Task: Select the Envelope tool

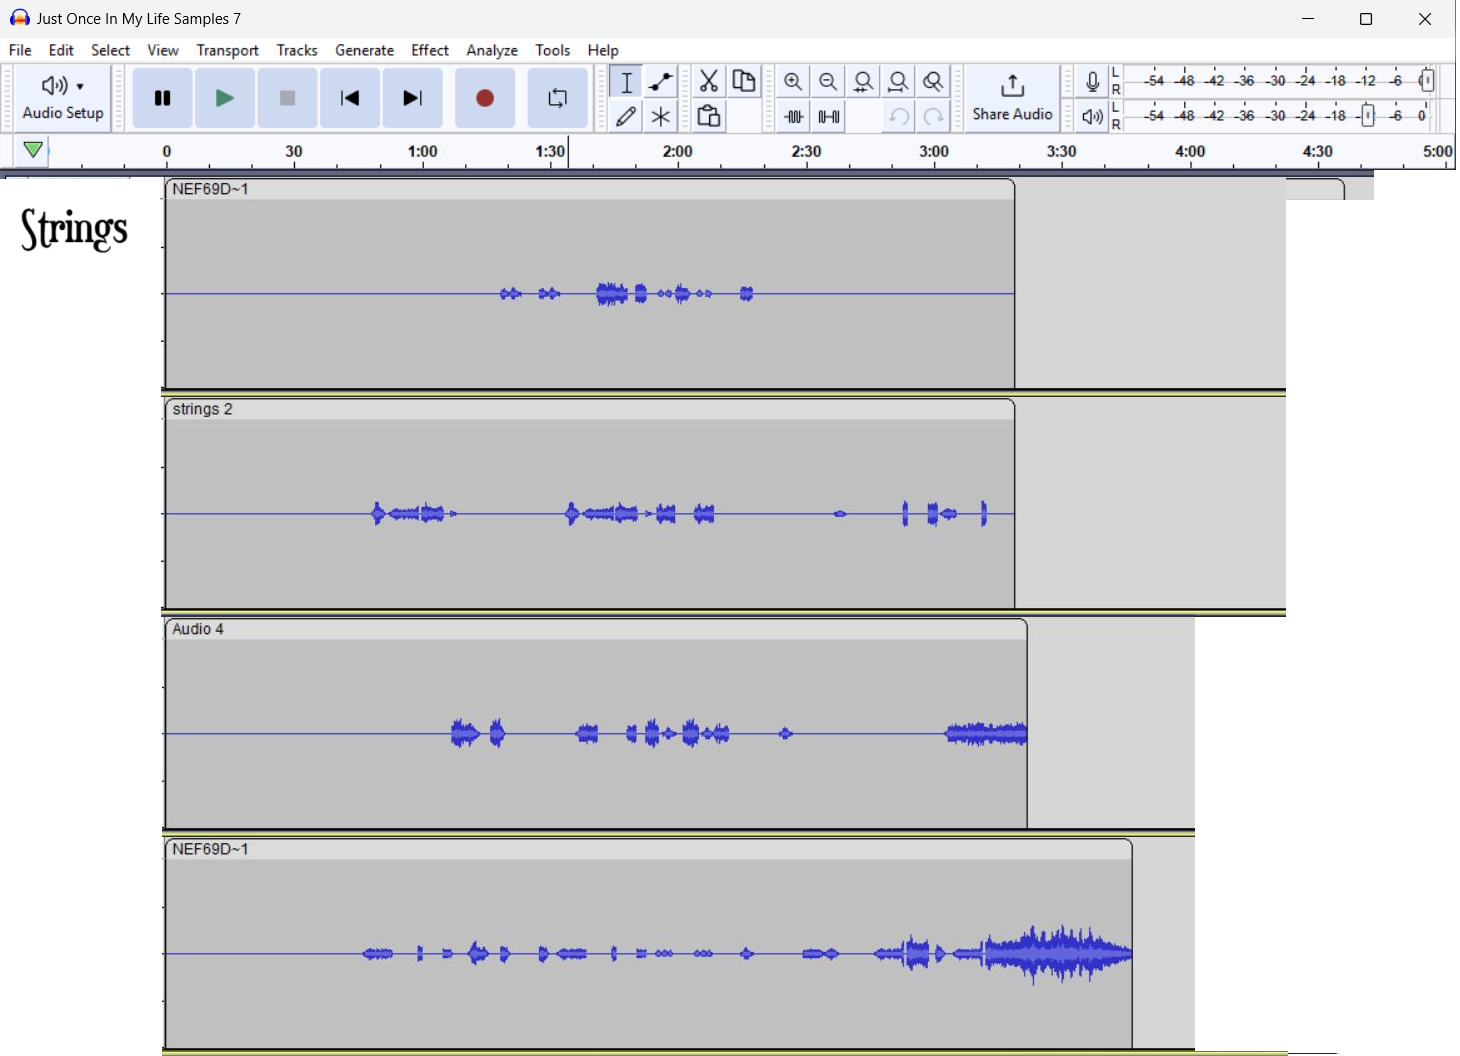Action: (661, 82)
